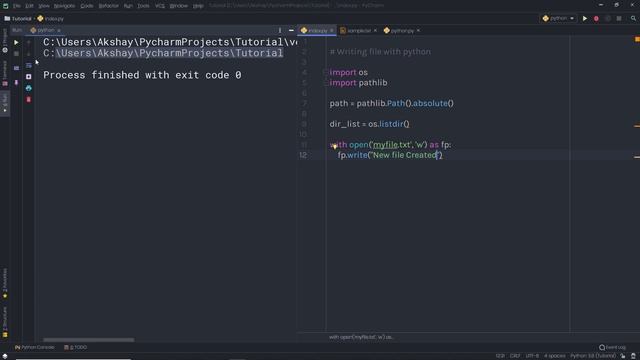Click the 'Process finished with exit code 0' text
640x360 pixels.
142,75
